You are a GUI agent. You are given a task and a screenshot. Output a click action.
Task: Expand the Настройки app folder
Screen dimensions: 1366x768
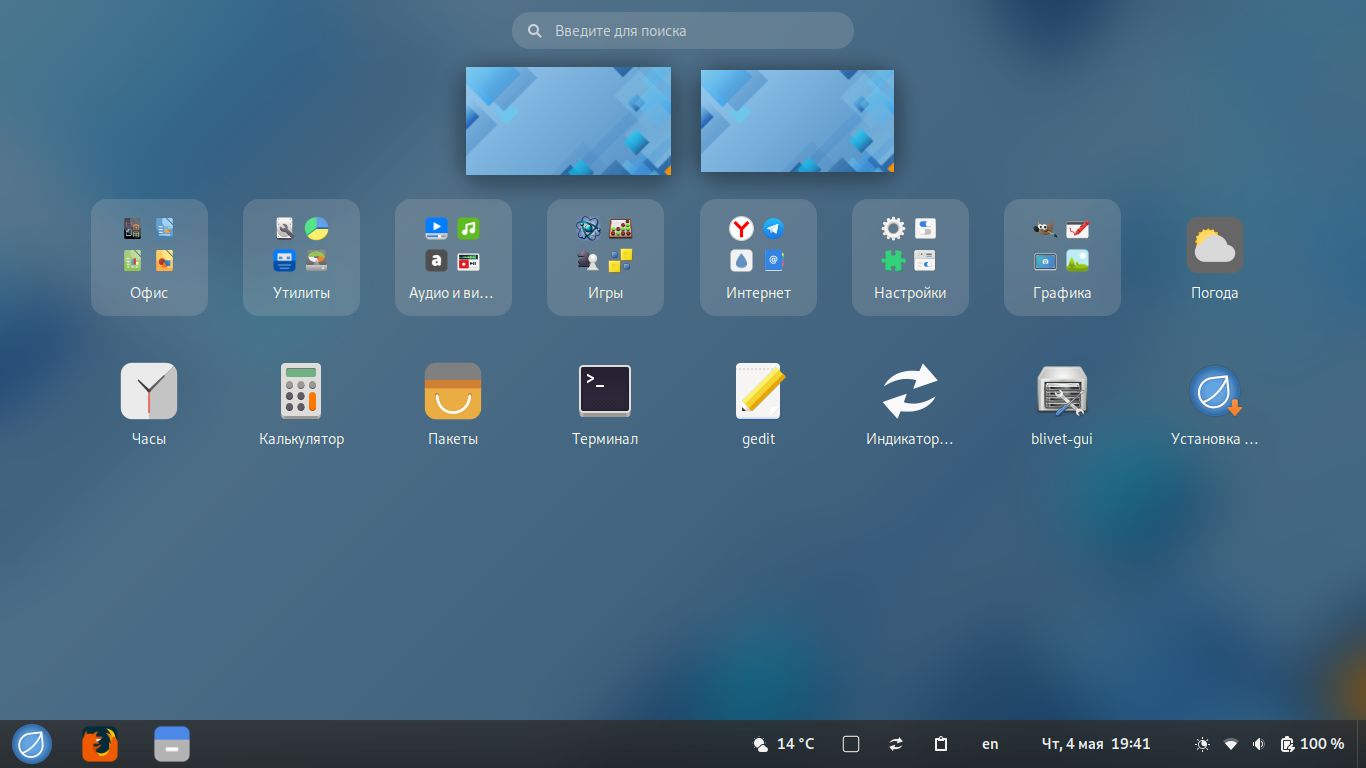click(x=910, y=257)
